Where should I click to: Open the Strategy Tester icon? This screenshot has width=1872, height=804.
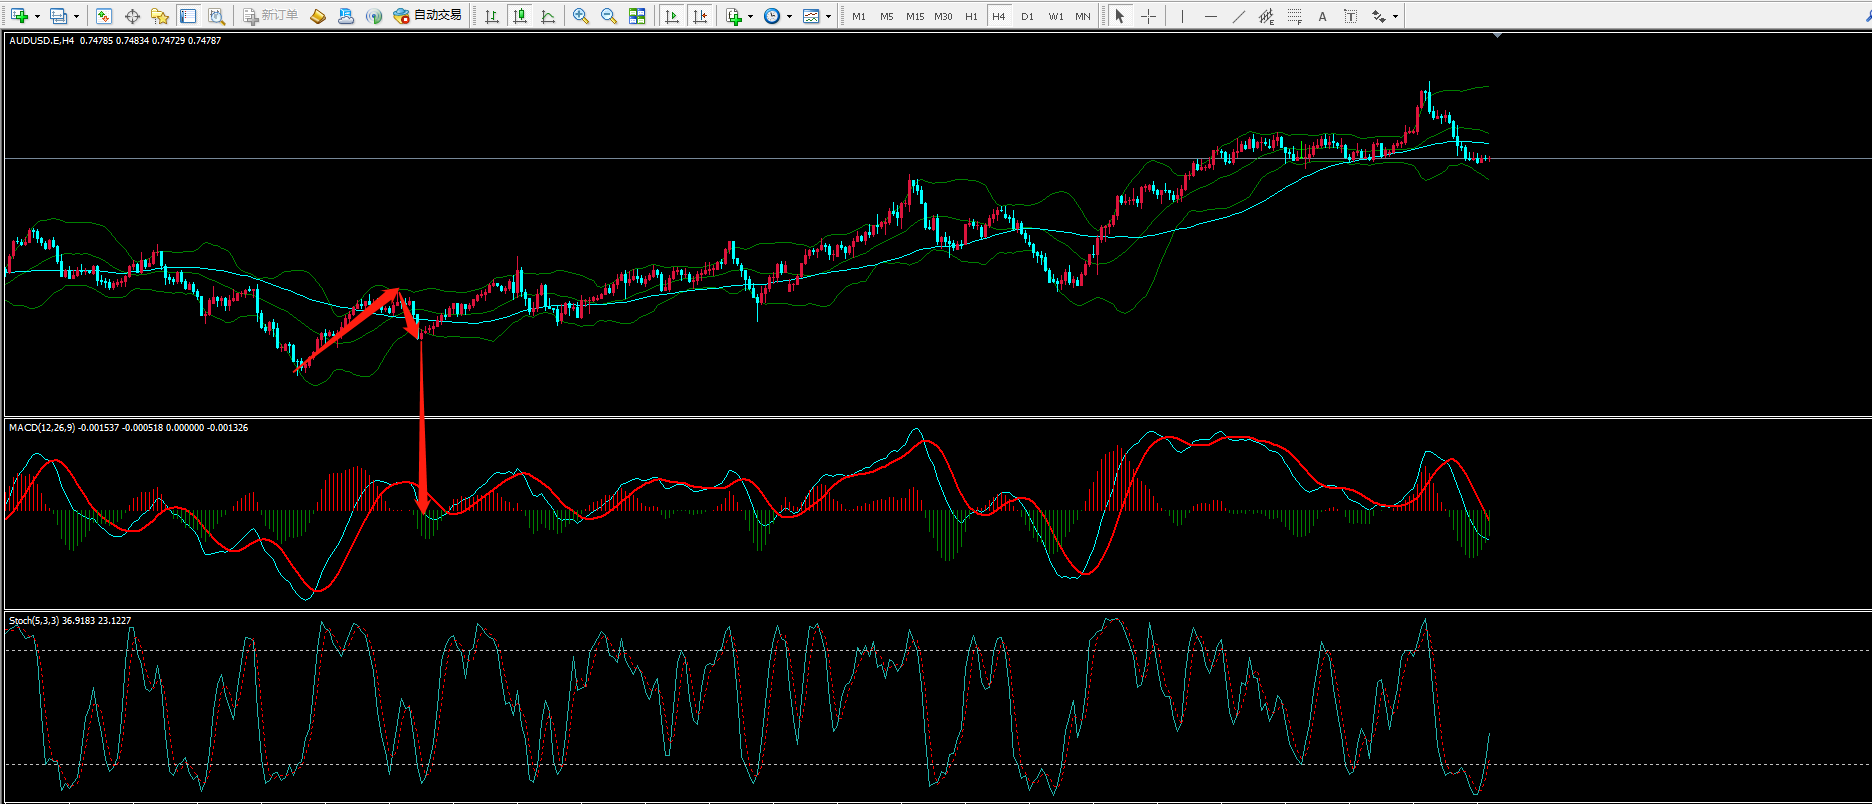coord(216,16)
